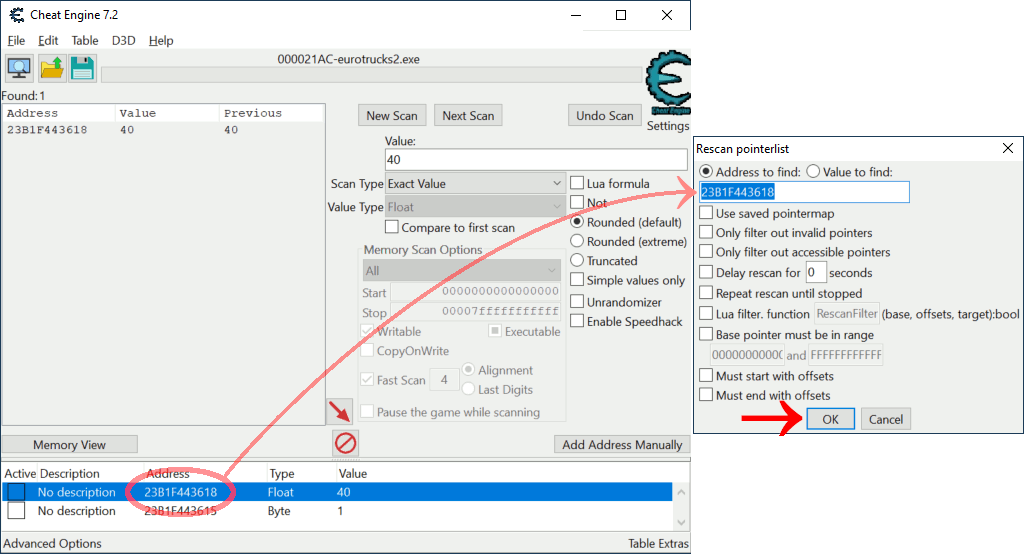Cancel the Rescan pointerlist dialog
This screenshot has width=1024, height=554.
[886, 419]
